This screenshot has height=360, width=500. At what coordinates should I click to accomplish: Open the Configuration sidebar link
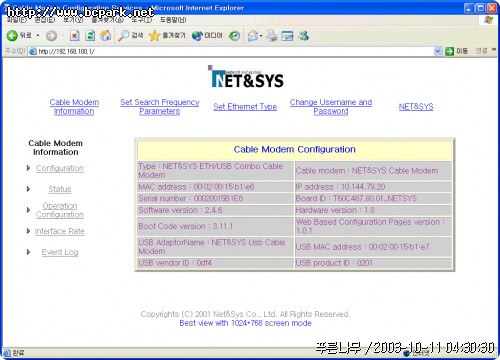pyautogui.click(x=60, y=168)
